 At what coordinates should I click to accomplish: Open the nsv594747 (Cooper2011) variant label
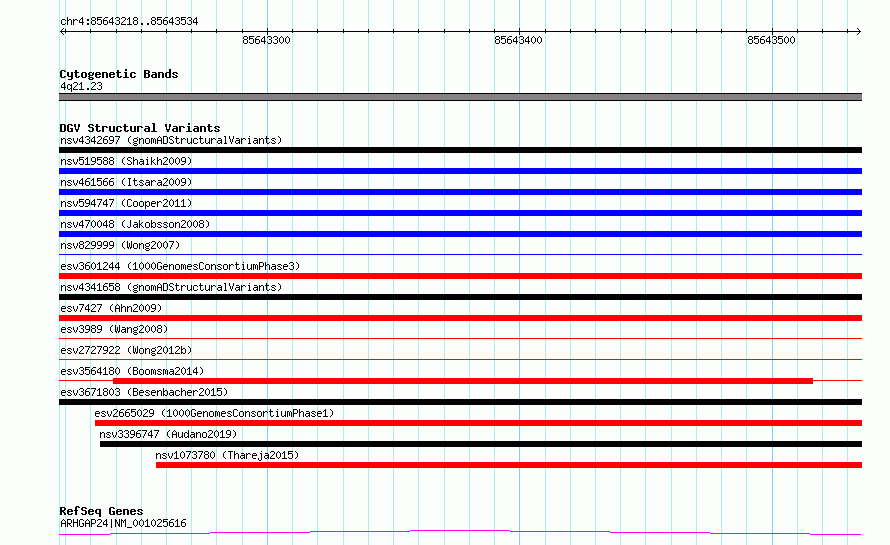126,203
